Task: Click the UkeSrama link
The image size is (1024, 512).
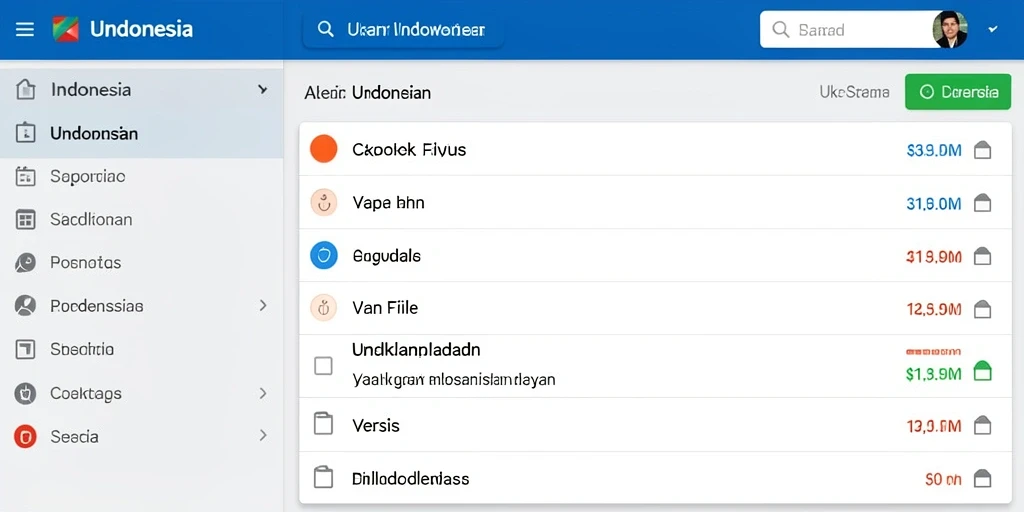Action: coord(854,92)
